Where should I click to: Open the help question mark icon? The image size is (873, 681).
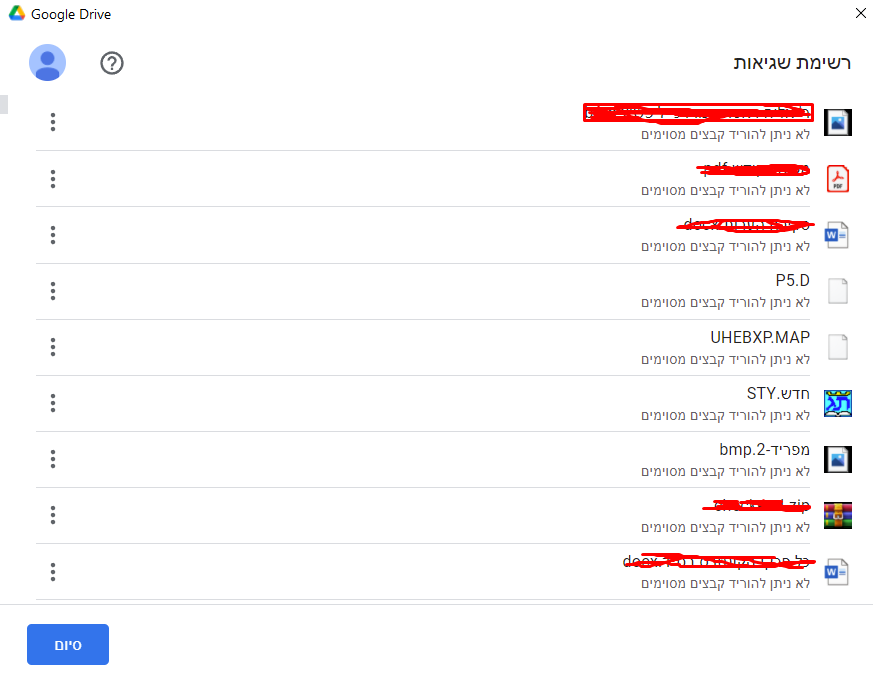point(112,63)
